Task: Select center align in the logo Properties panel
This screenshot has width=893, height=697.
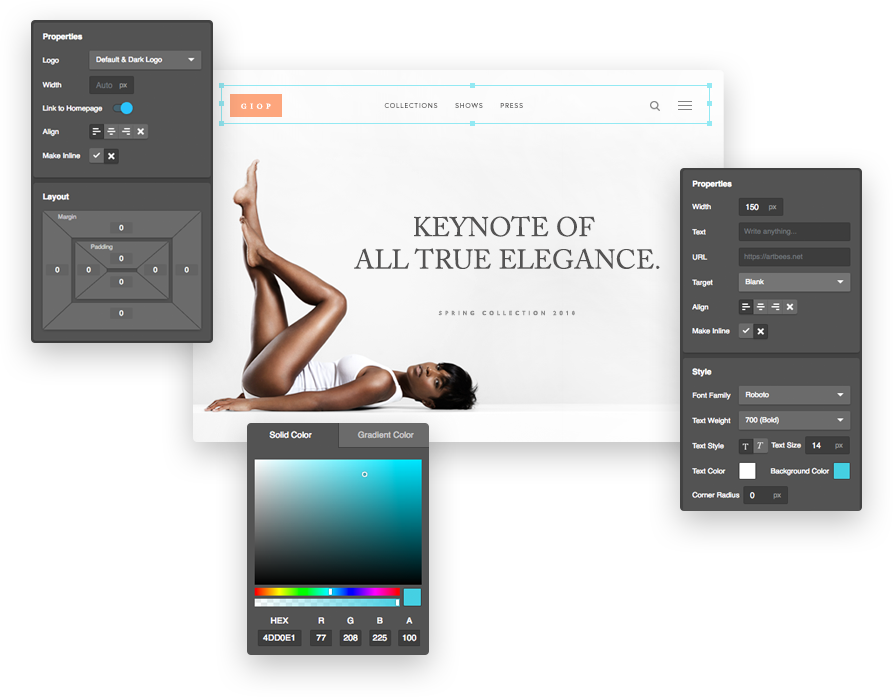Action: pos(111,131)
